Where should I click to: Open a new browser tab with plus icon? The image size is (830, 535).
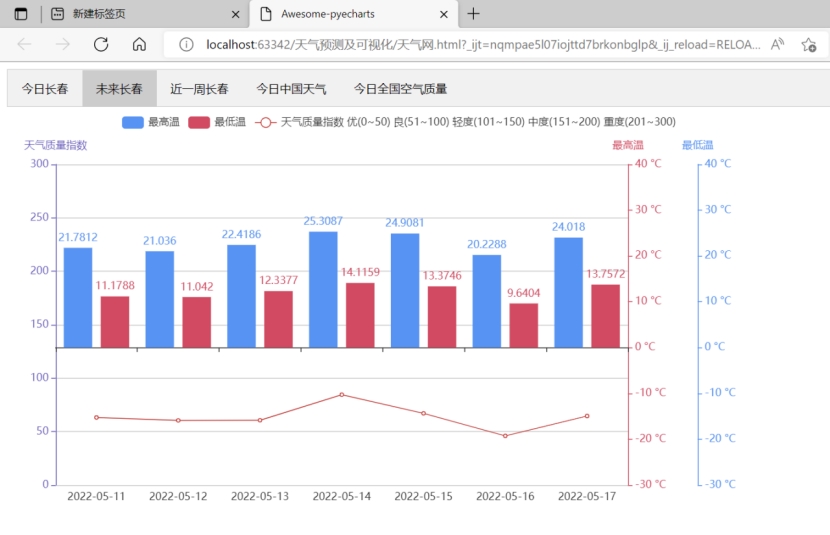(473, 14)
